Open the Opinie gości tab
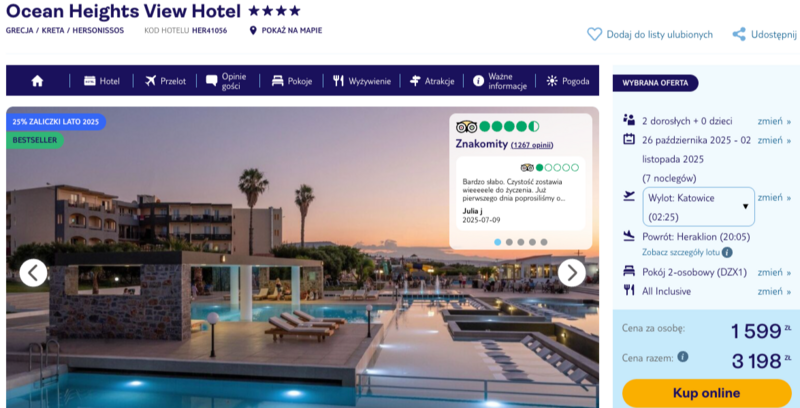 pyautogui.click(x=227, y=81)
